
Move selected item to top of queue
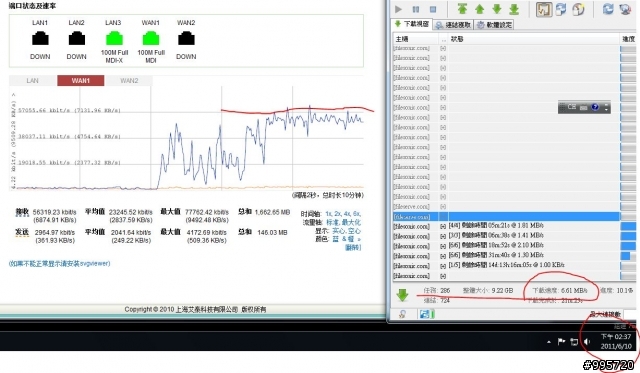point(462,9)
